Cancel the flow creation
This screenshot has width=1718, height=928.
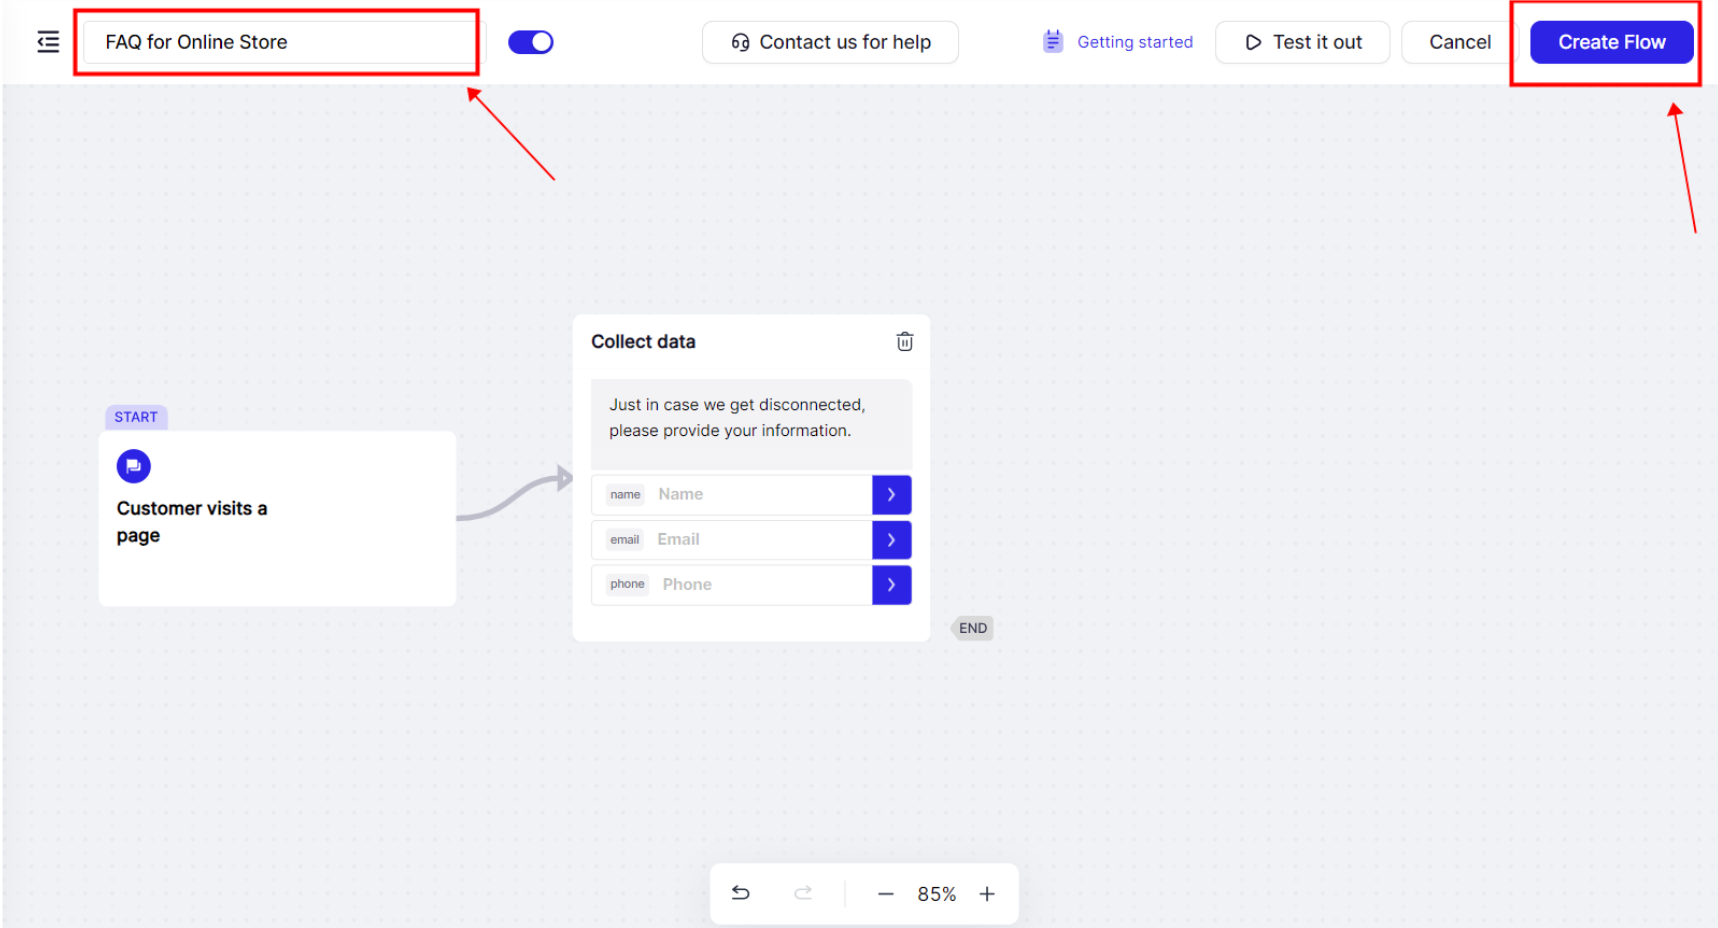point(1460,42)
